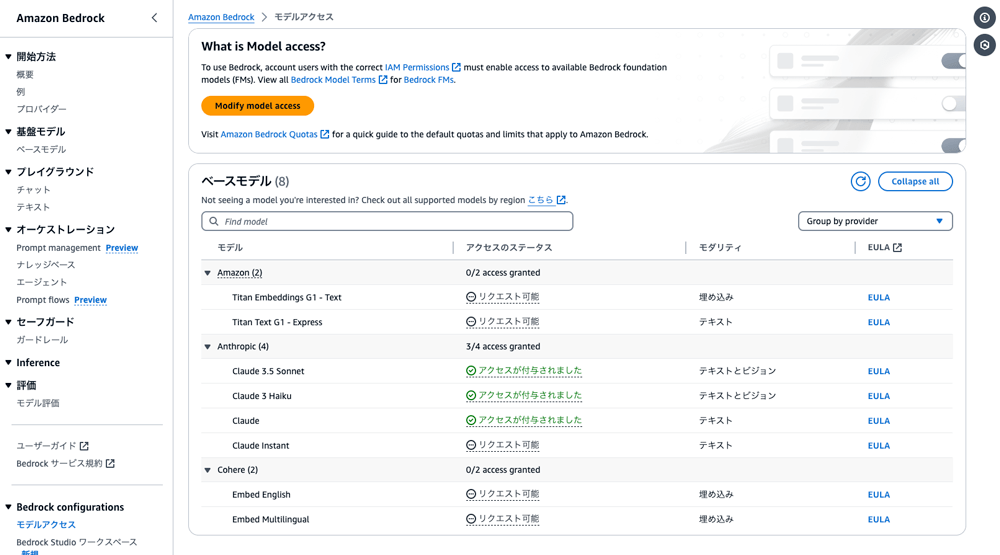Collapse the 評価 sidebar section
This screenshot has height=555, width=1000.
[x=8, y=385]
